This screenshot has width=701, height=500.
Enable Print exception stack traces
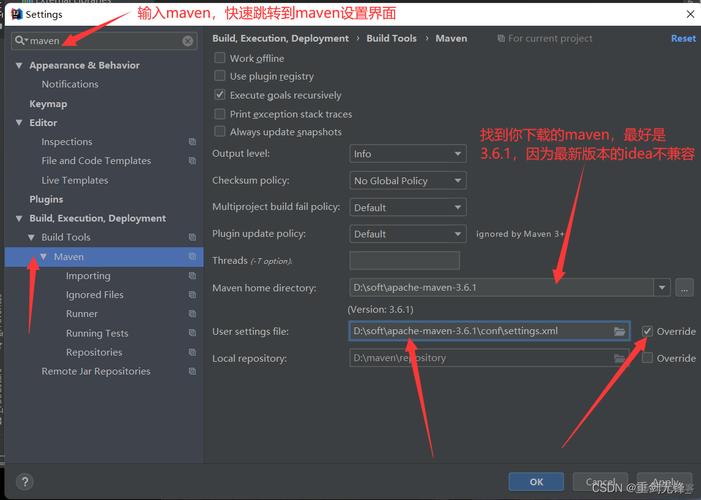click(x=220, y=114)
